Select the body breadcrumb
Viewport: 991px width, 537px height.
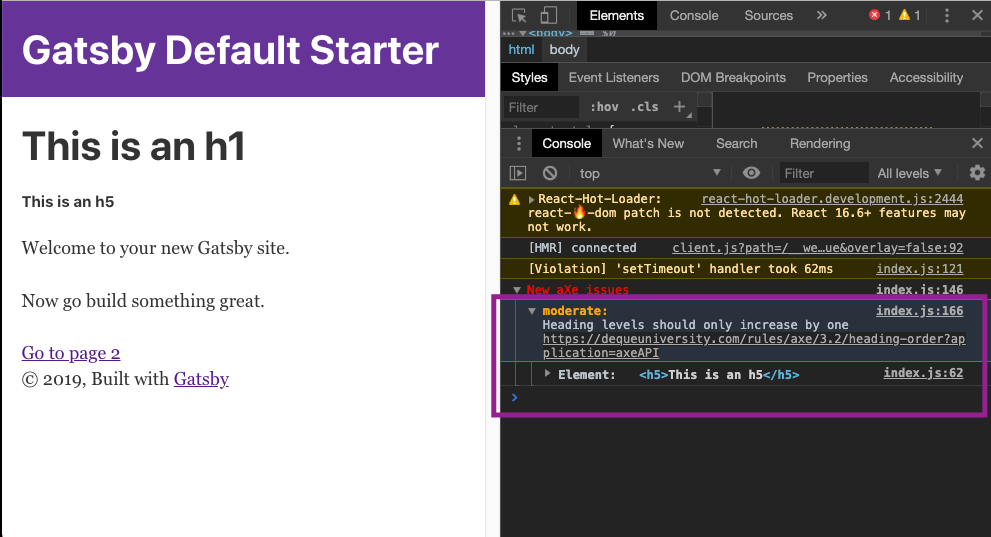564,49
